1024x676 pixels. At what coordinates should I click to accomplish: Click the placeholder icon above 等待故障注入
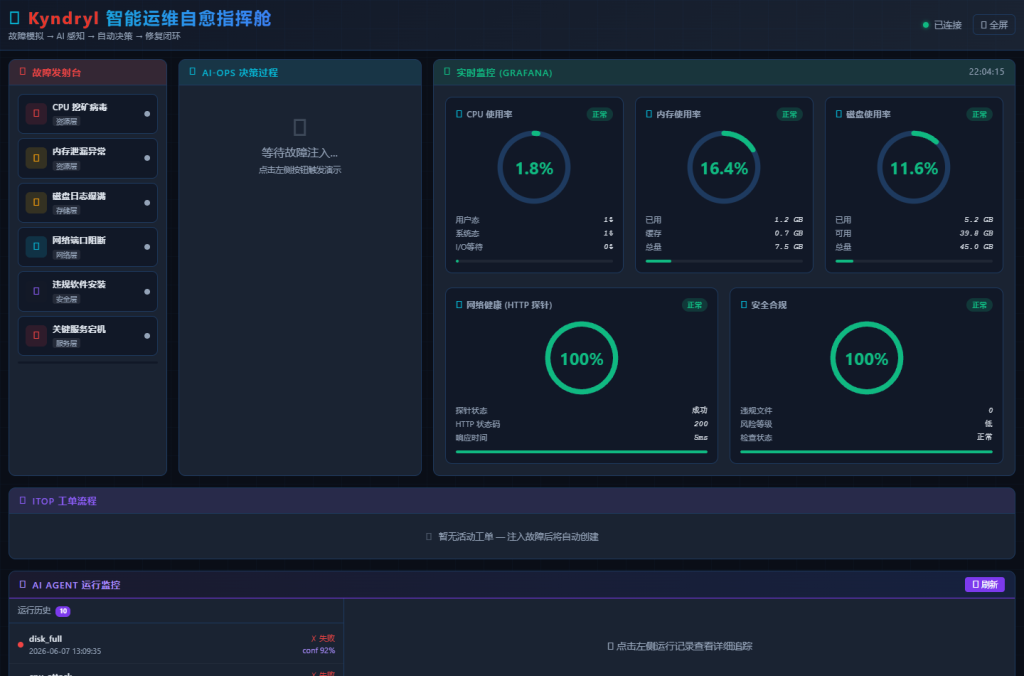300,127
